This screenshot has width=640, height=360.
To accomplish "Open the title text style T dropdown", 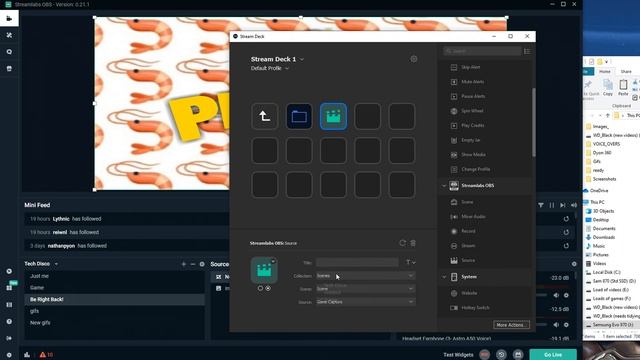I will (x=410, y=262).
